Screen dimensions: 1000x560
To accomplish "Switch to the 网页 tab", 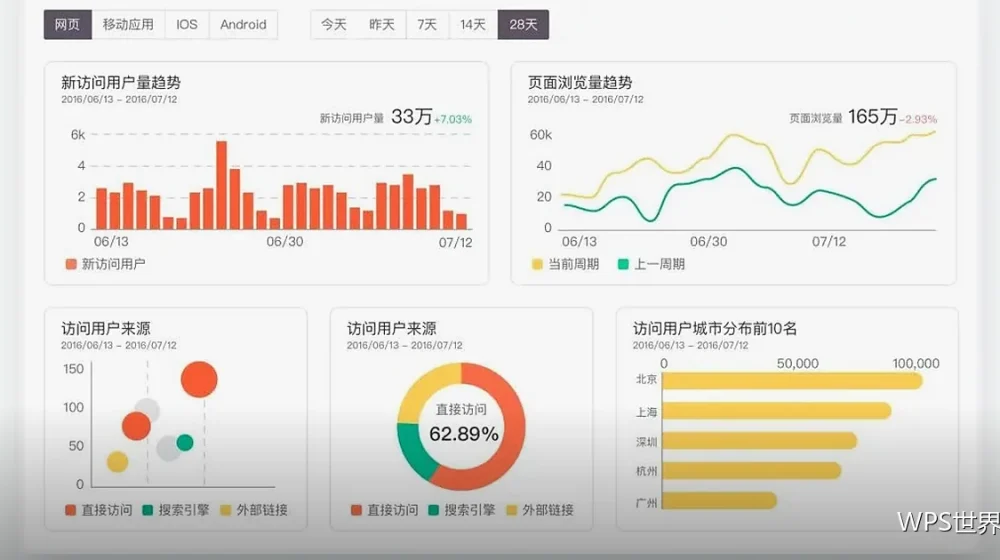I will [x=68, y=25].
